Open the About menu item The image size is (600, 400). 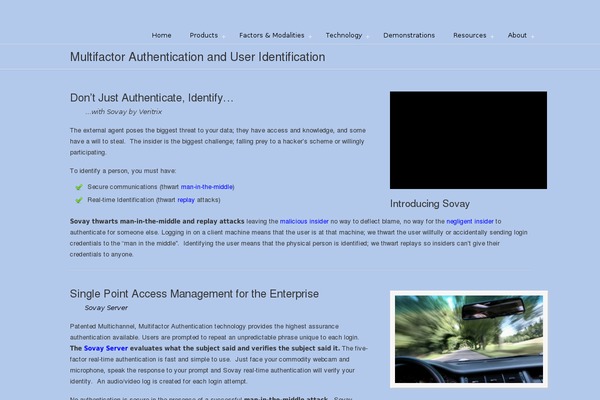tap(517, 35)
